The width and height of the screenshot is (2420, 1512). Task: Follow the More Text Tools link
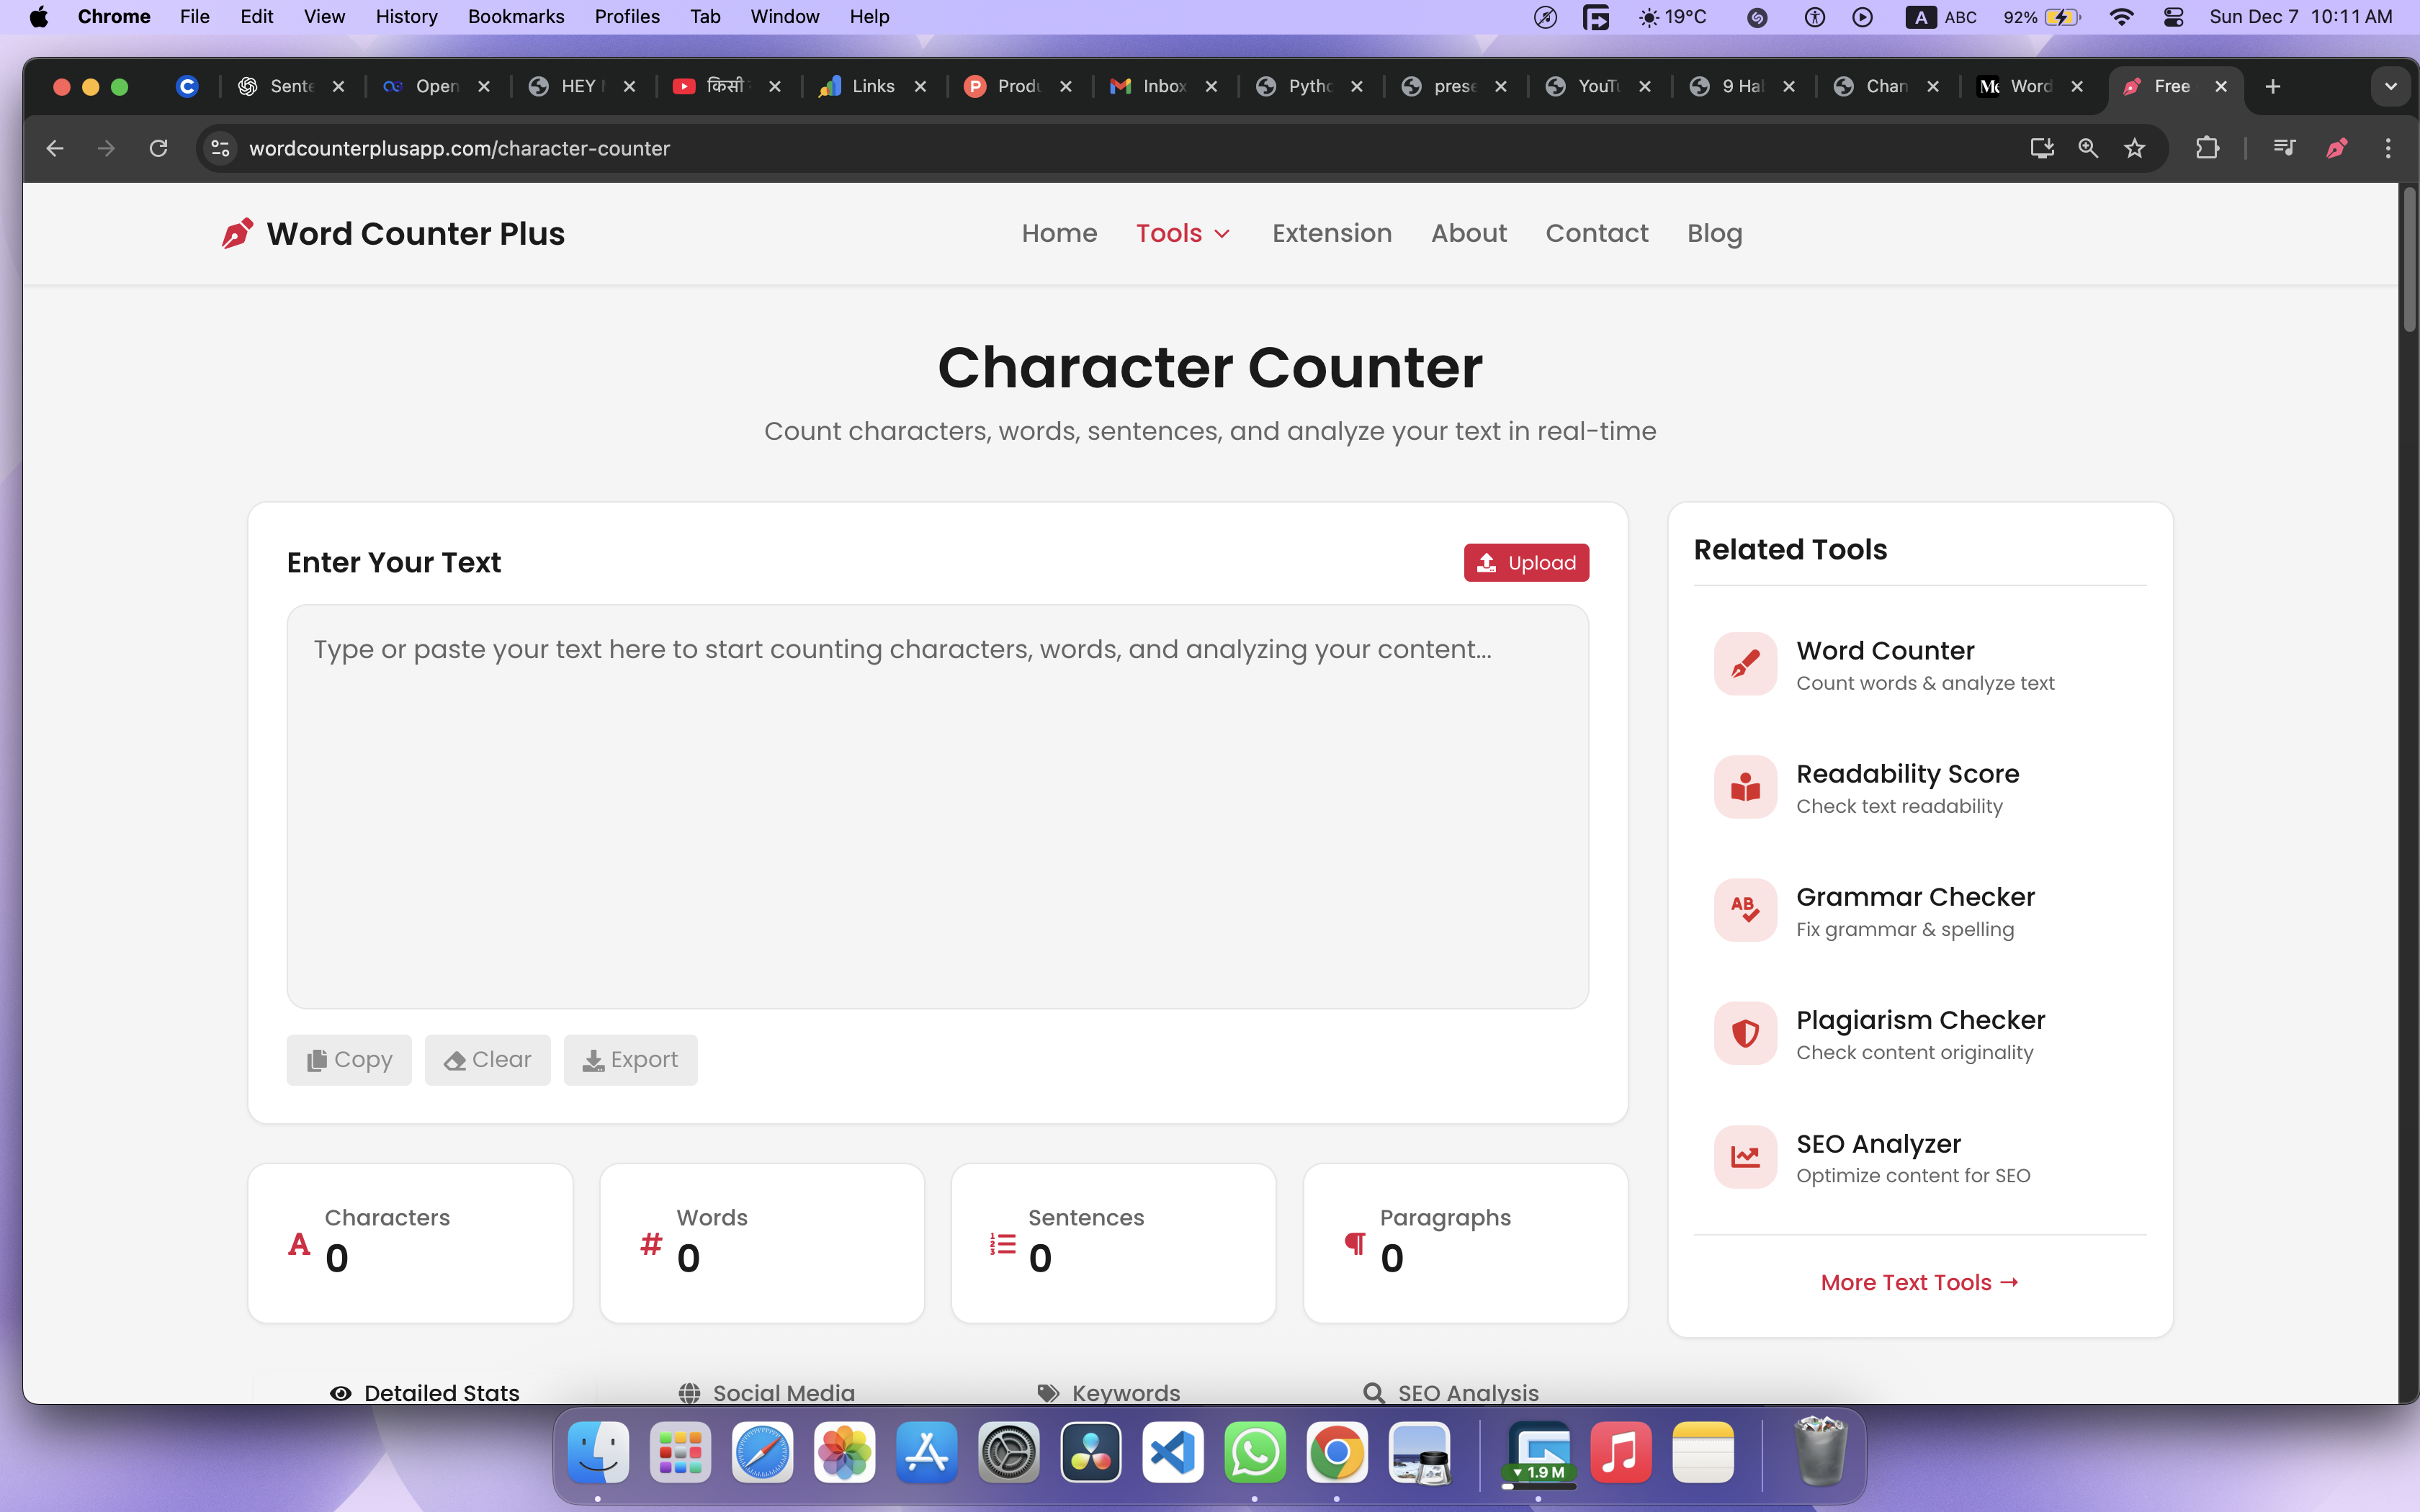click(1919, 1282)
